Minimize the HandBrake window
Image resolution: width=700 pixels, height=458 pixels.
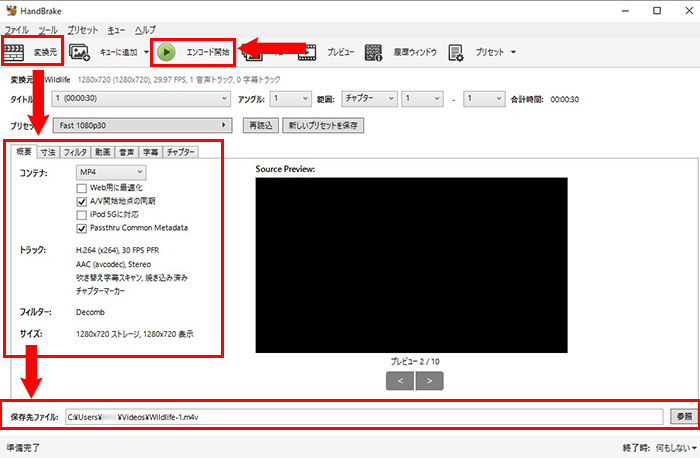point(625,11)
